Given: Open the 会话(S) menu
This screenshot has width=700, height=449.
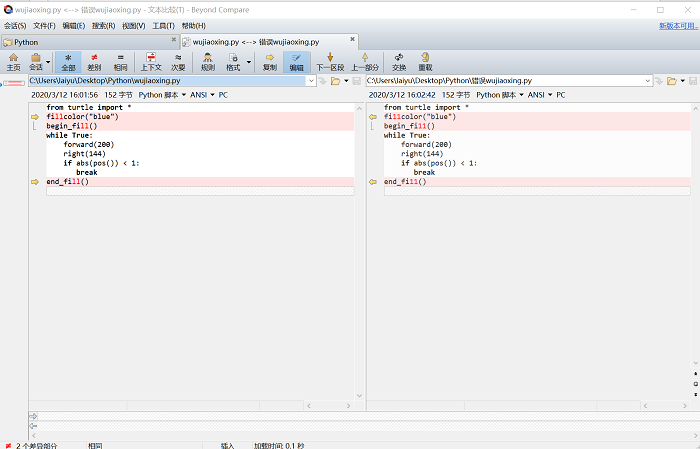Looking at the screenshot, I should pos(15,25).
